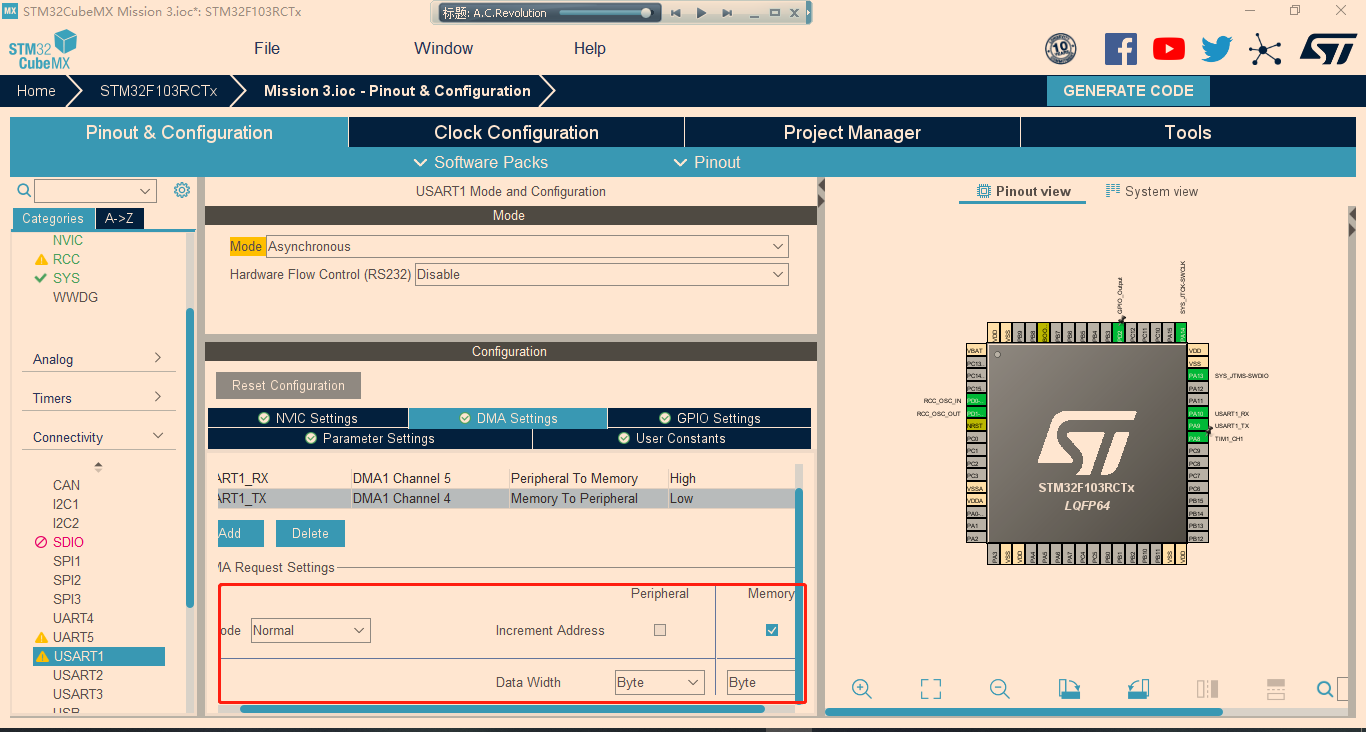Click the pin search magnifier icon

click(x=1325, y=688)
